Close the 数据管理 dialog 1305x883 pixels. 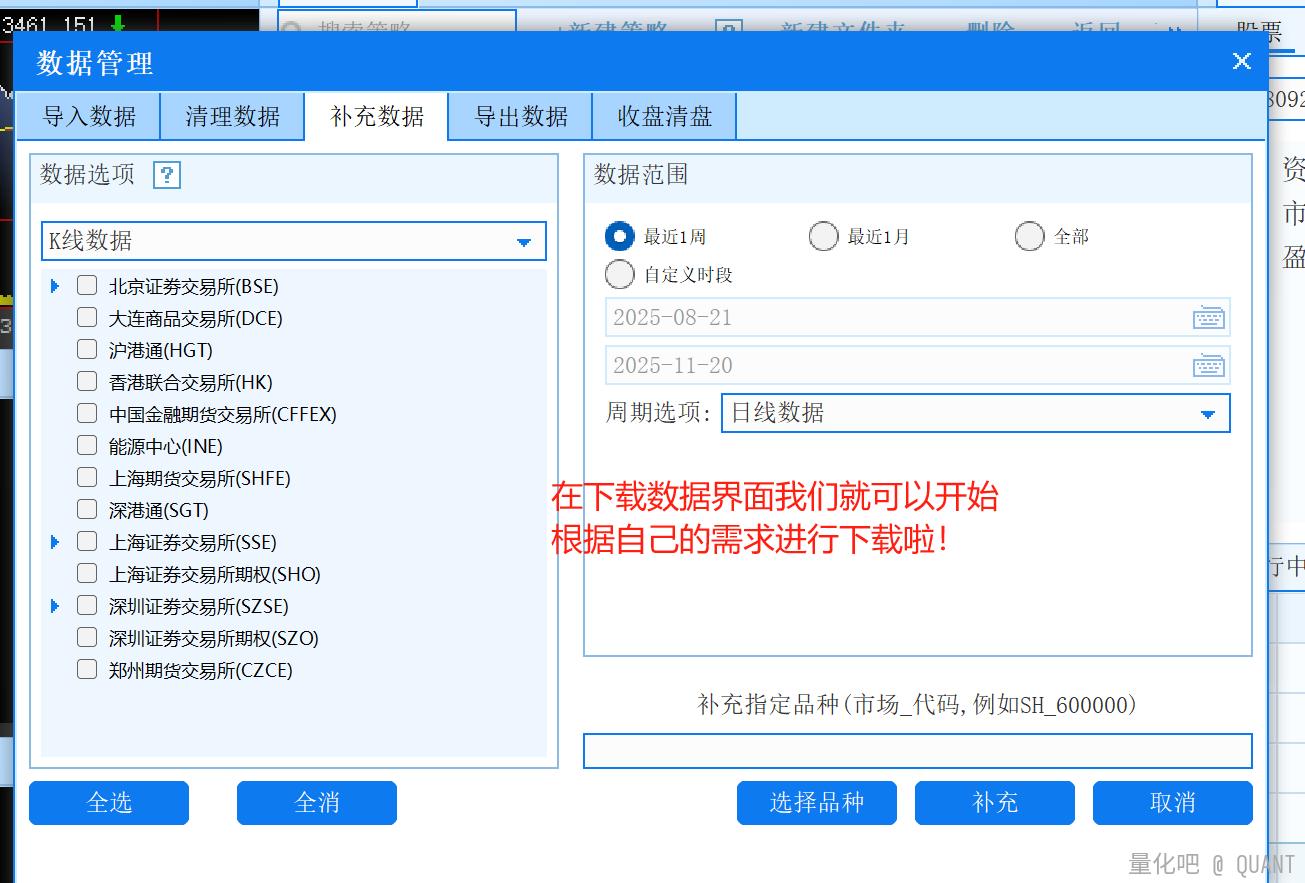point(1241,61)
